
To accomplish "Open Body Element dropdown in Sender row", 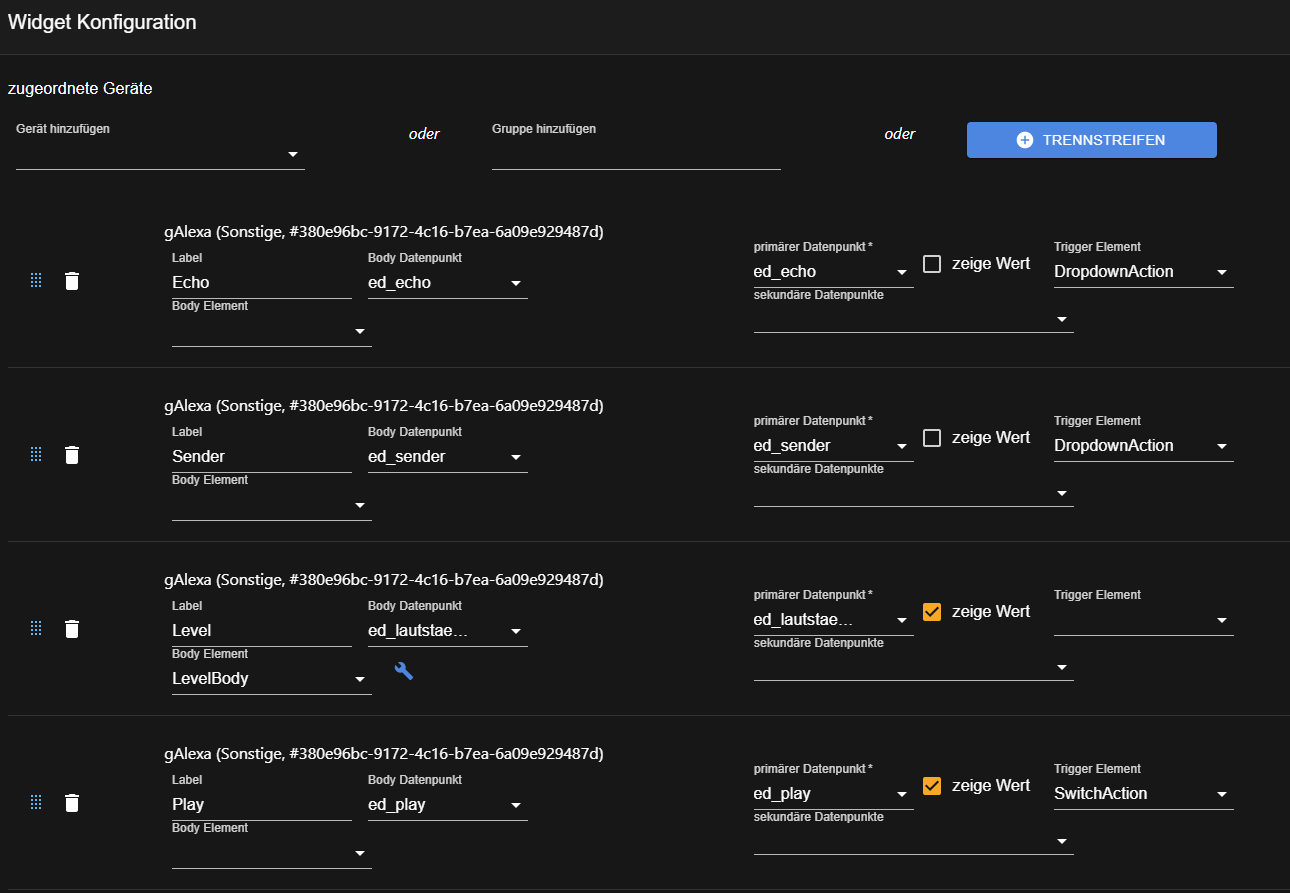I will coord(272,505).
